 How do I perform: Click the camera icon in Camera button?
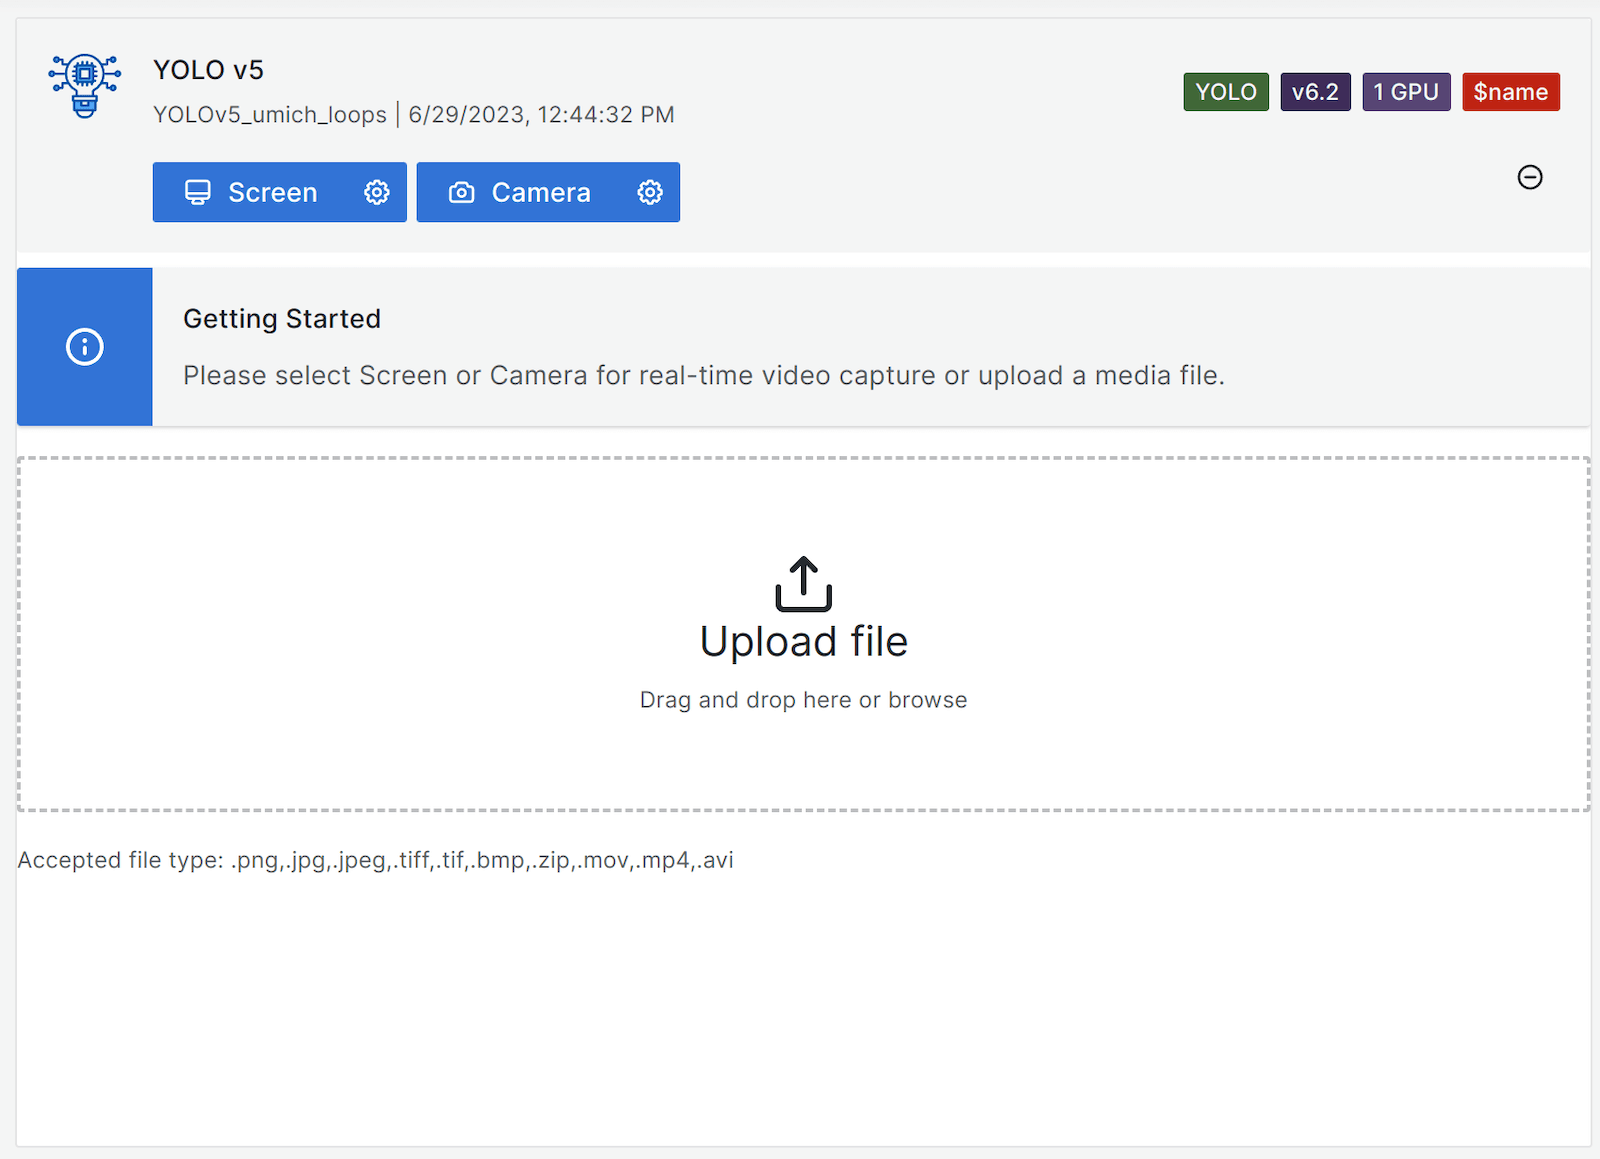pos(461,192)
